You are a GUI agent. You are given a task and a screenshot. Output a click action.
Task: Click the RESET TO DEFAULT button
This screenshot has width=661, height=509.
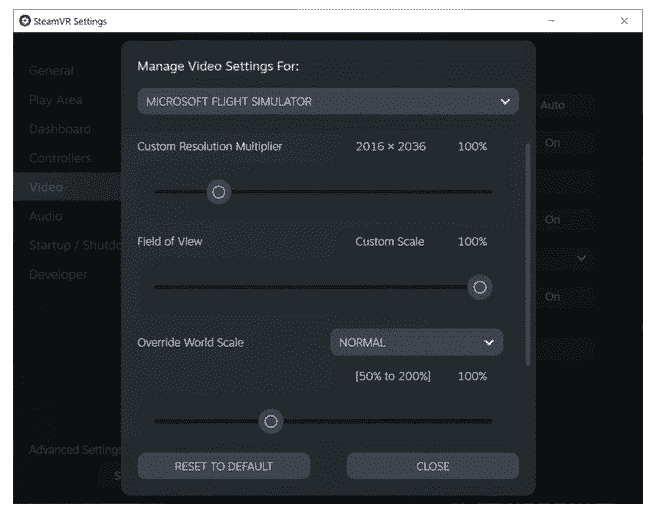pos(224,466)
